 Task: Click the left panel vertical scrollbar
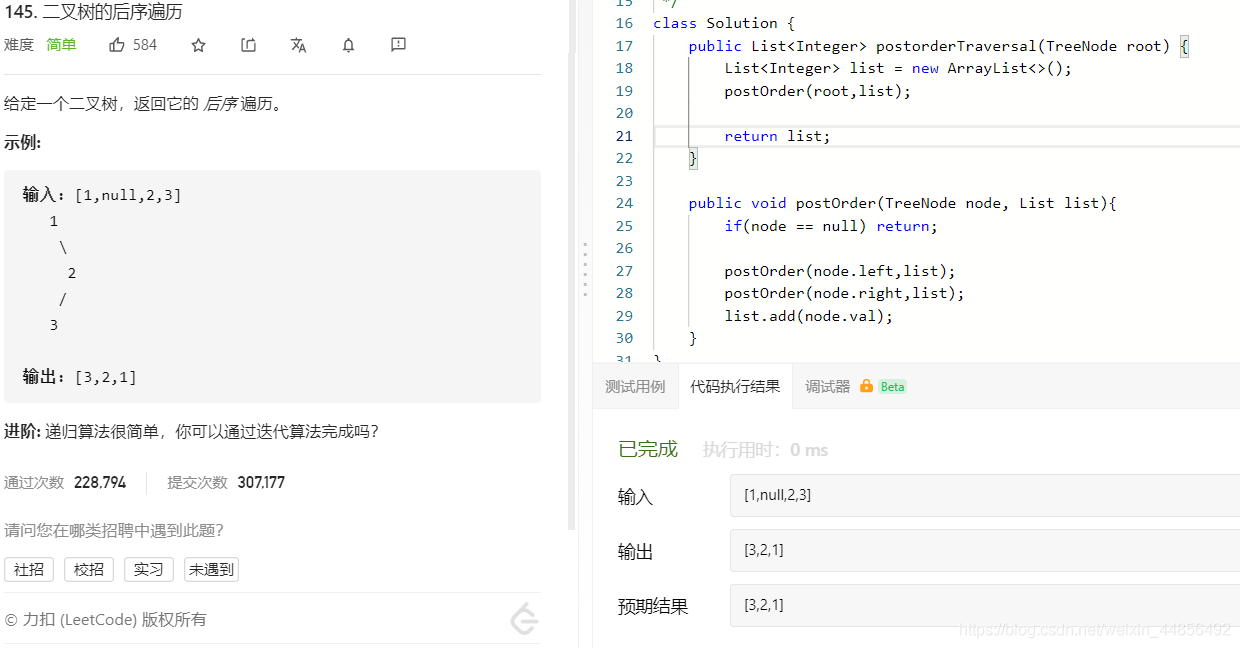coord(572,265)
